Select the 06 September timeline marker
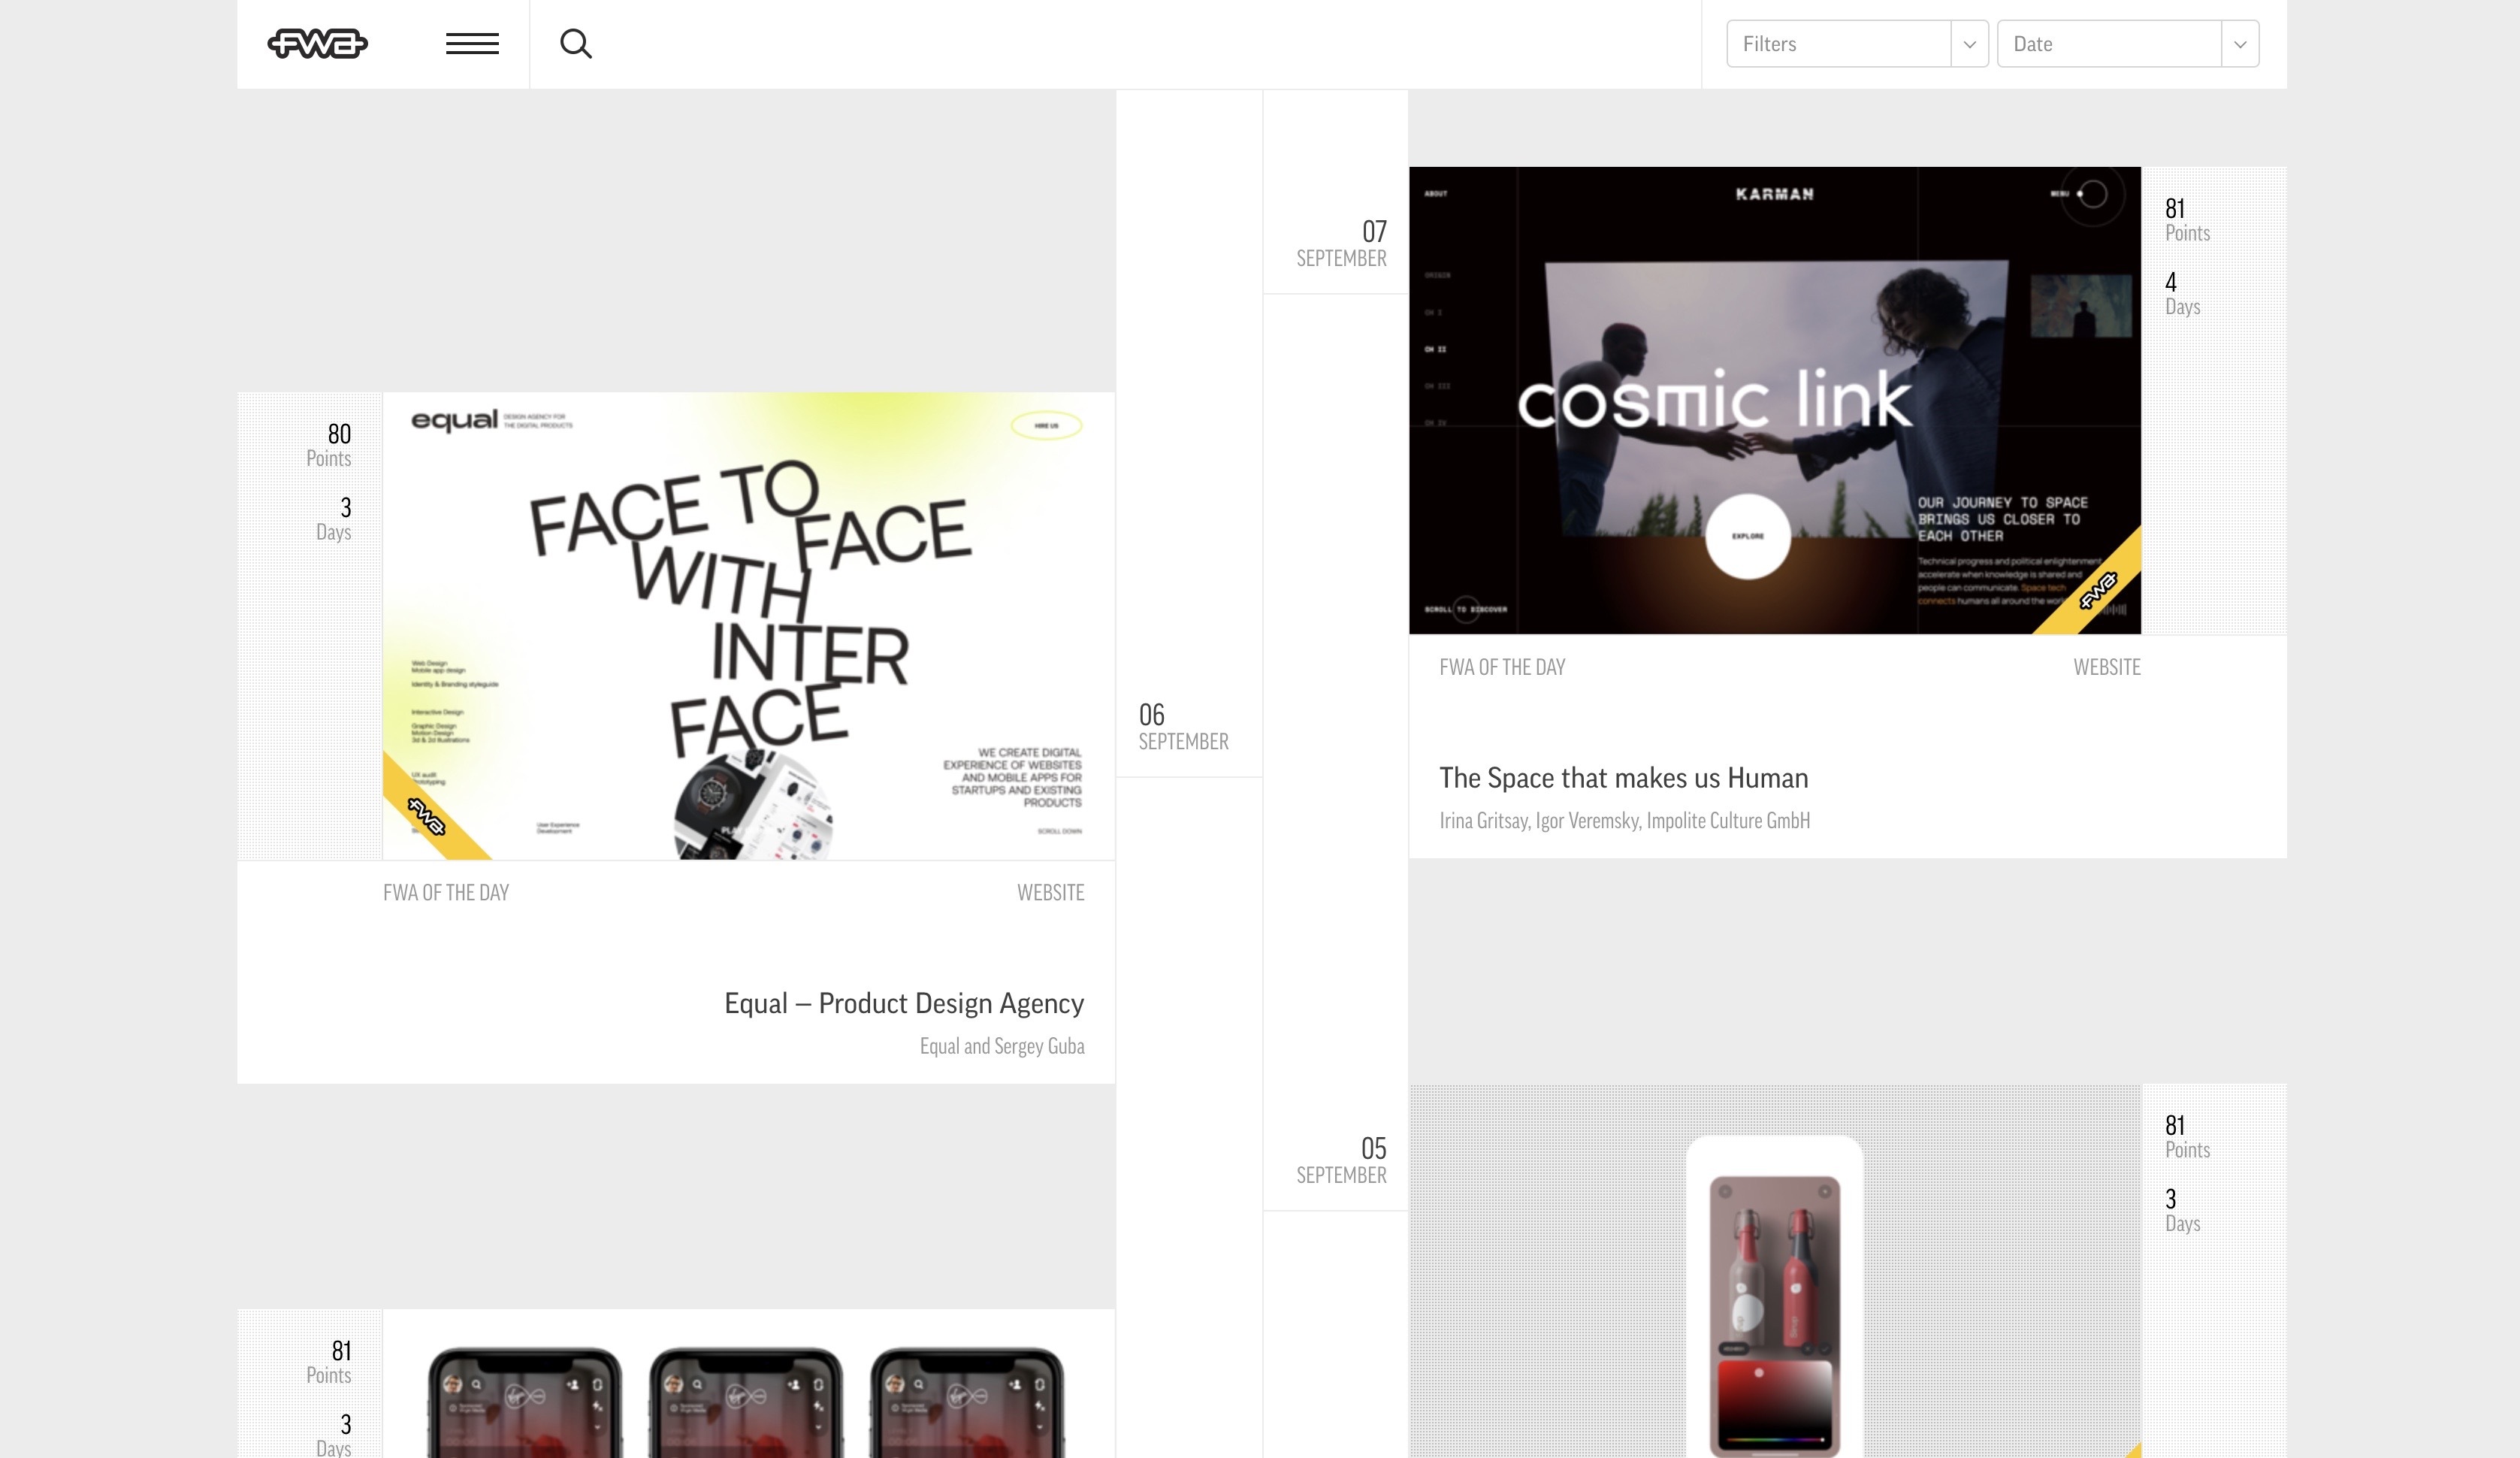Image resolution: width=2520 pixels, height=1458 pixels. click(x=1184, y=727)
